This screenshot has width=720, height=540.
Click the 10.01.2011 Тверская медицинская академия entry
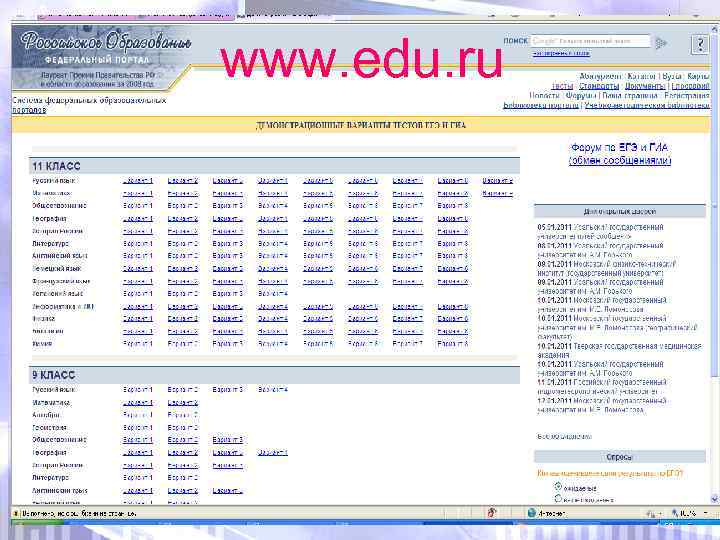[x=619, y=350]
